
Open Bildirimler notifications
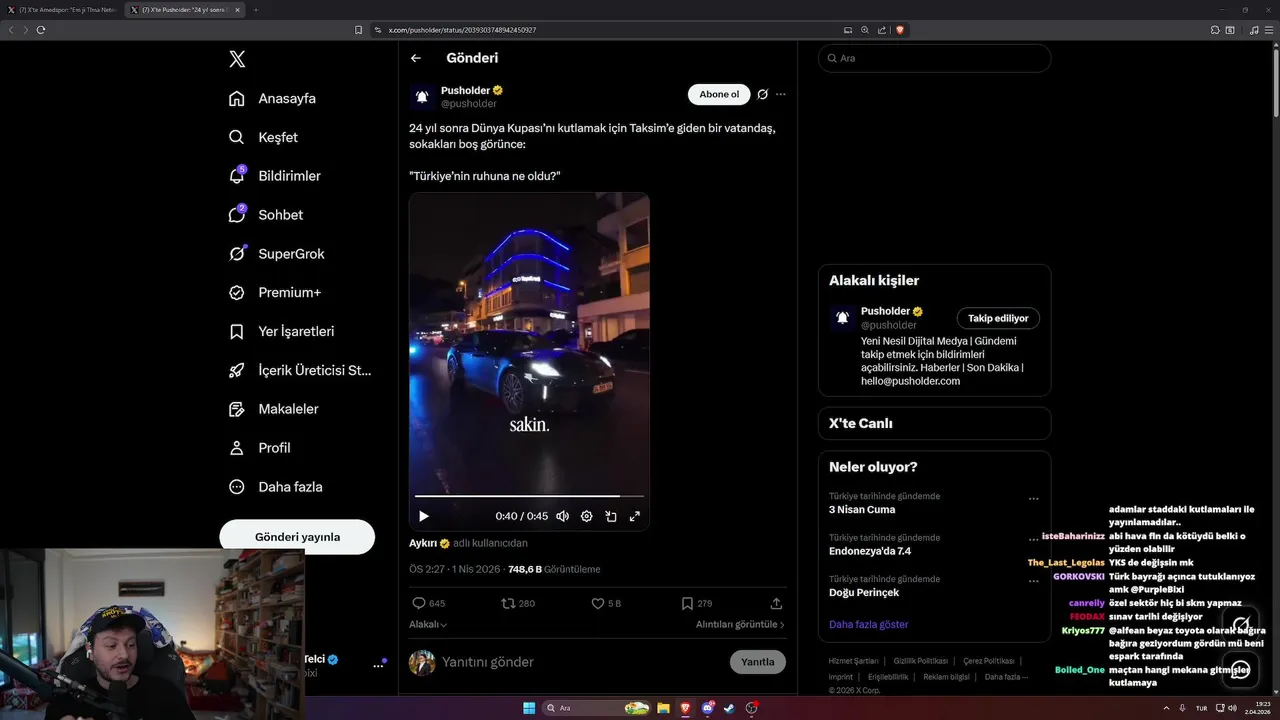click(x=275, y=176)
